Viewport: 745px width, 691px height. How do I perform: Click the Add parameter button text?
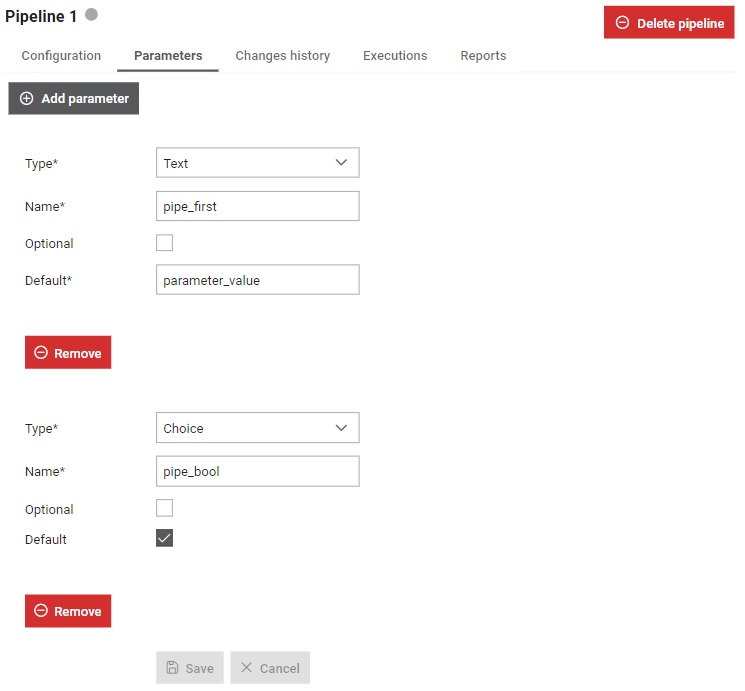point(85,98)
